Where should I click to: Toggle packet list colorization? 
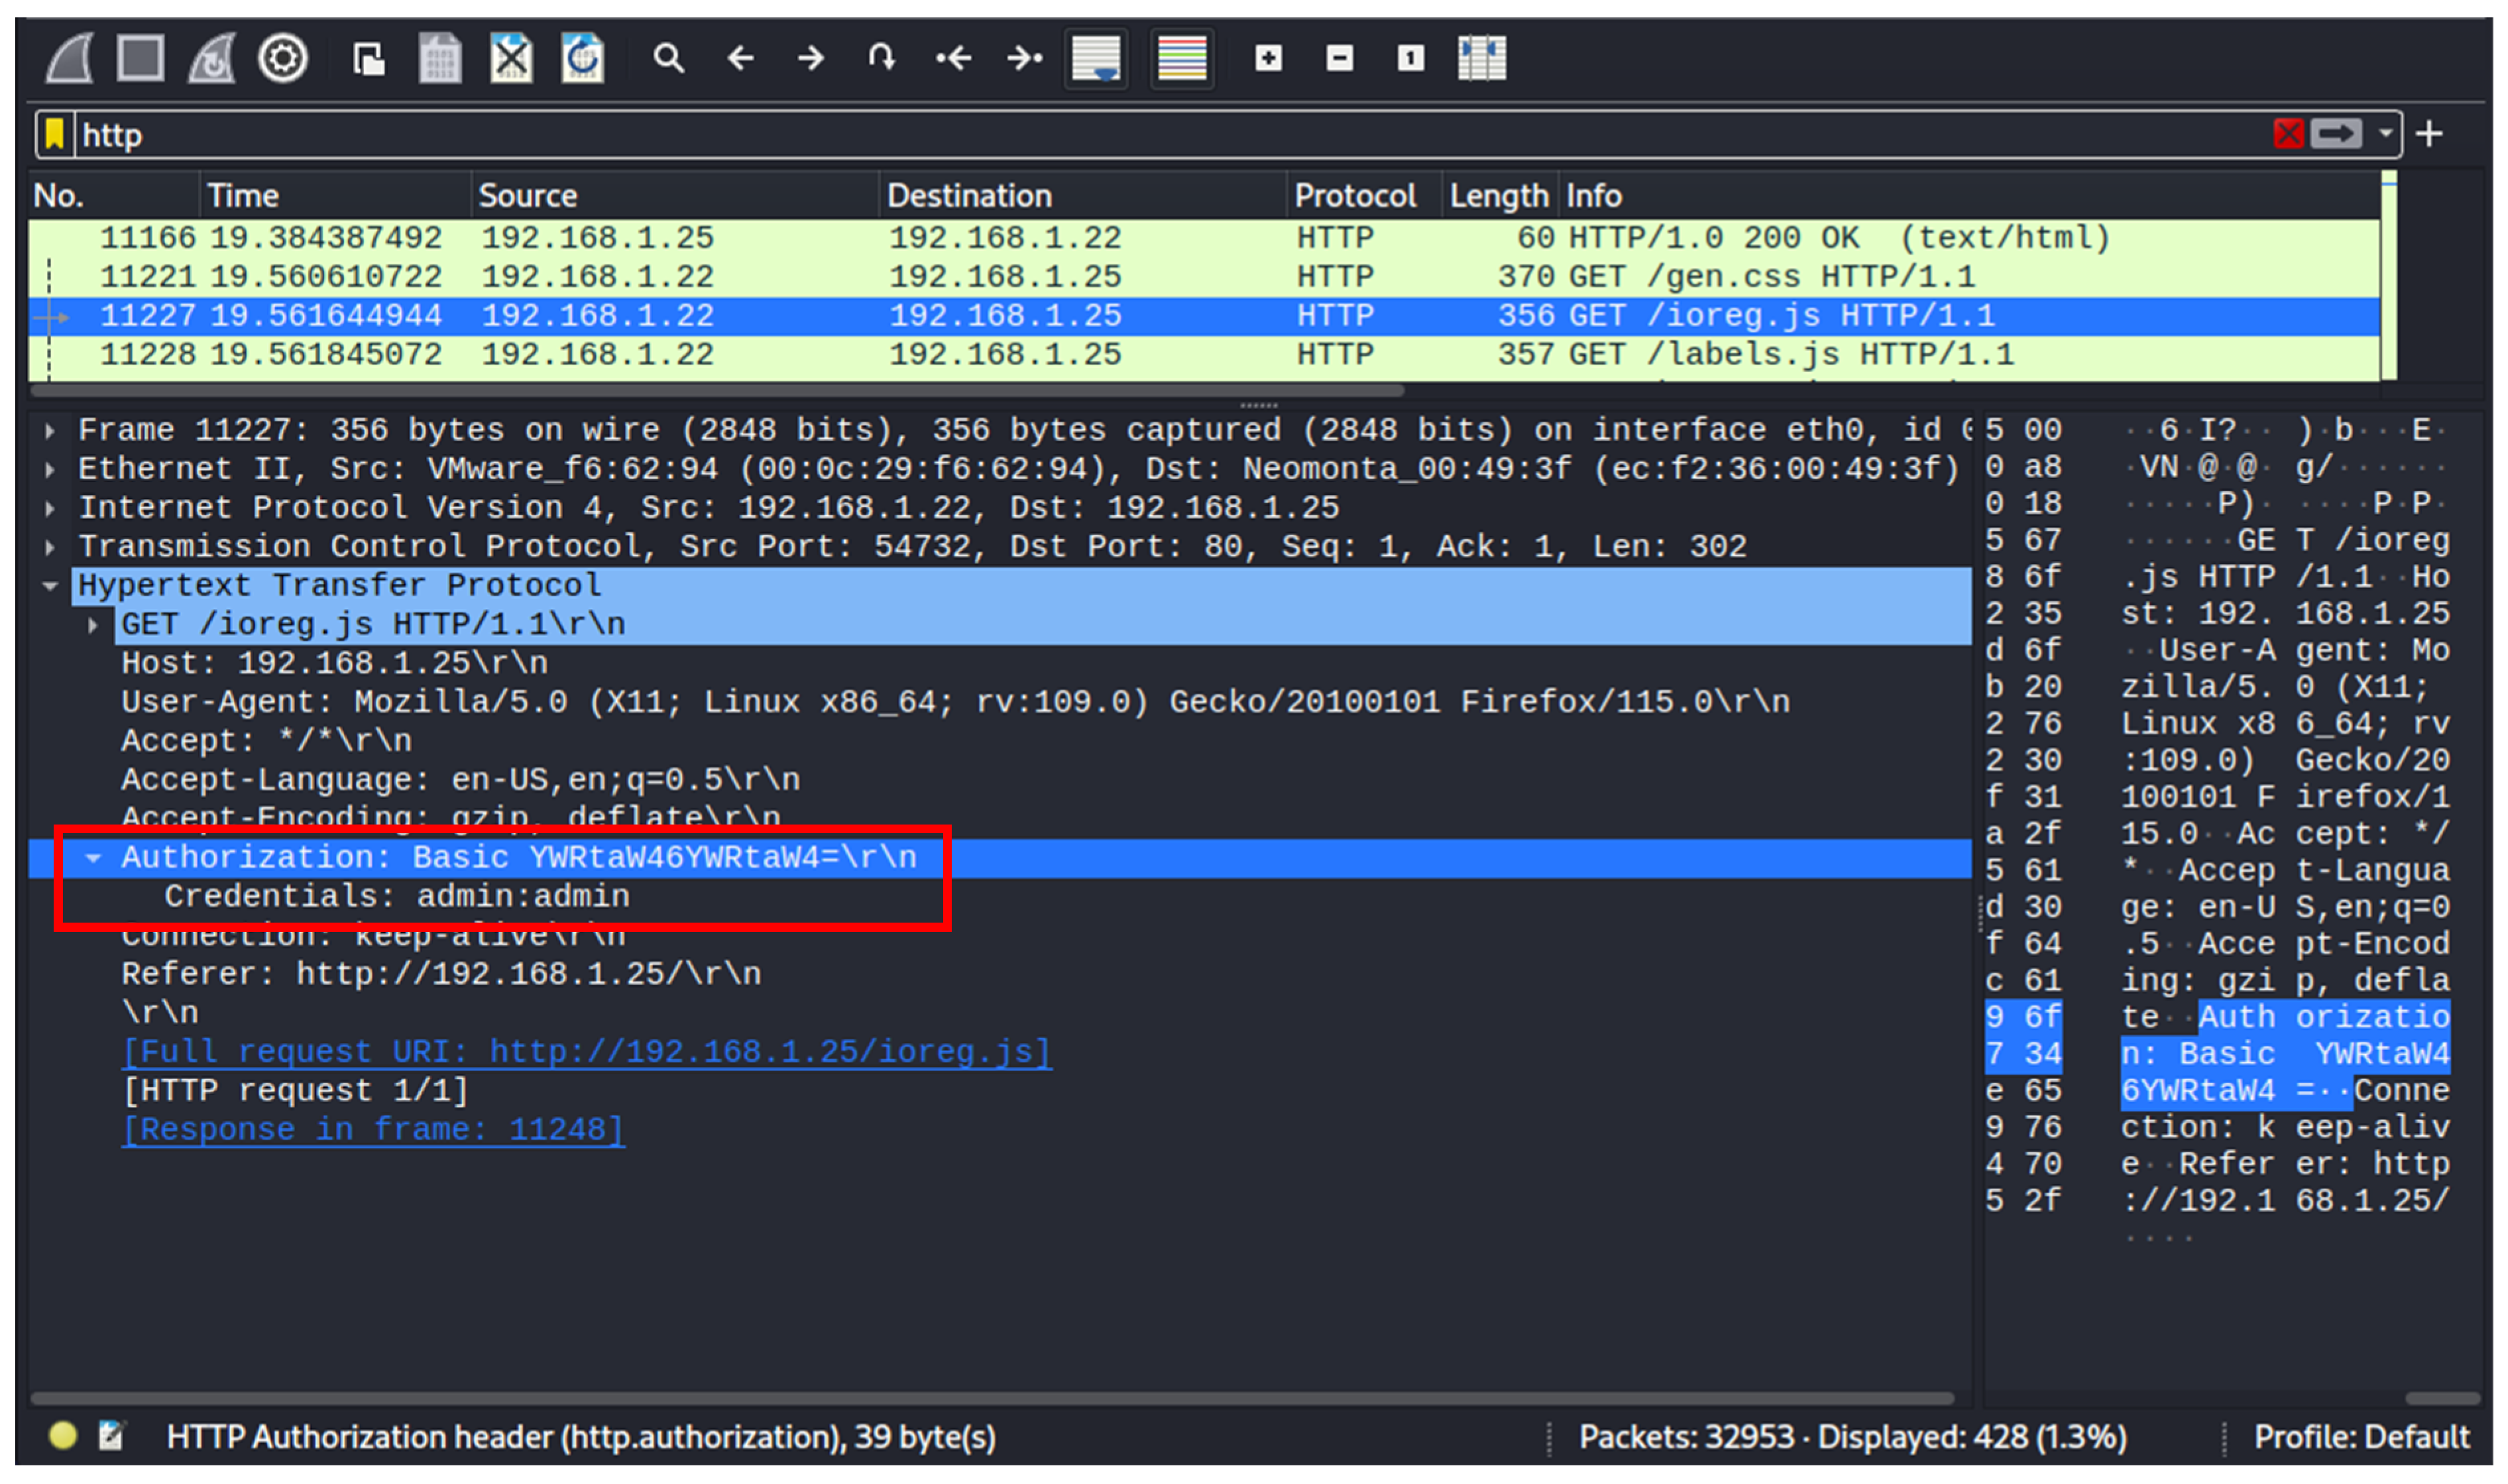[1181, 58]
